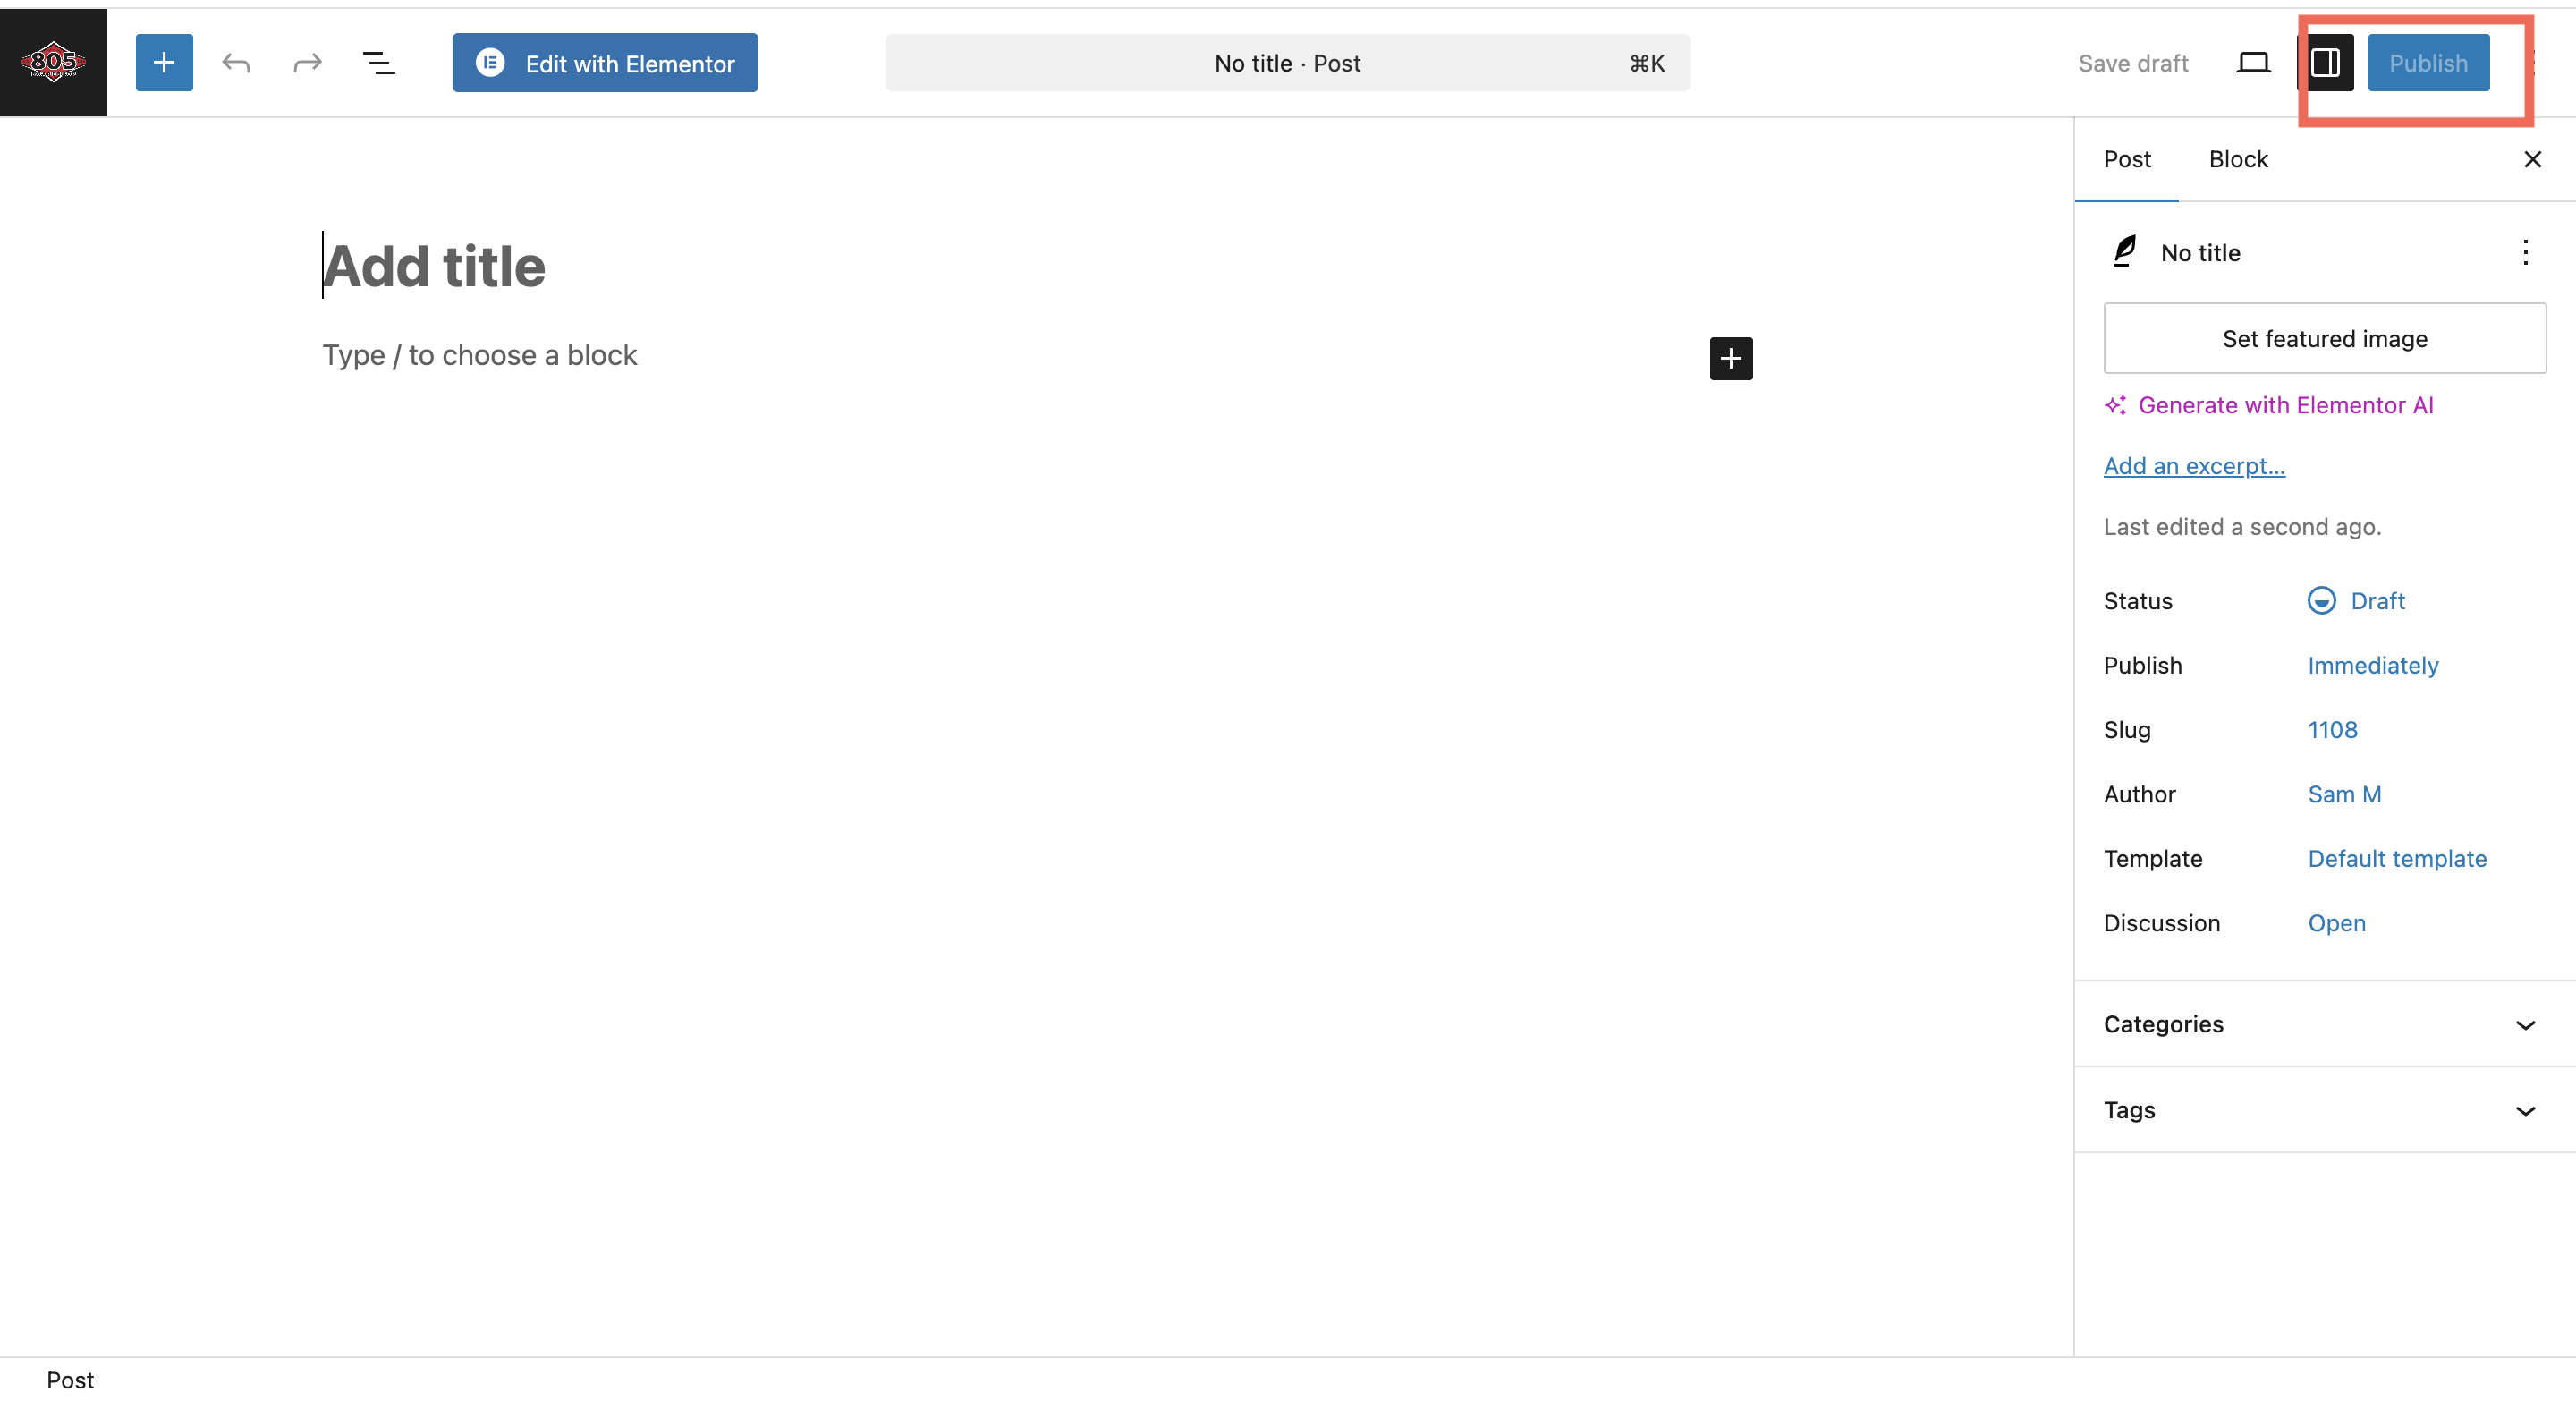The height and width of the screenshot is (1401, 2576).
Task: Click the Redo arrow icon
Action: 307,63
